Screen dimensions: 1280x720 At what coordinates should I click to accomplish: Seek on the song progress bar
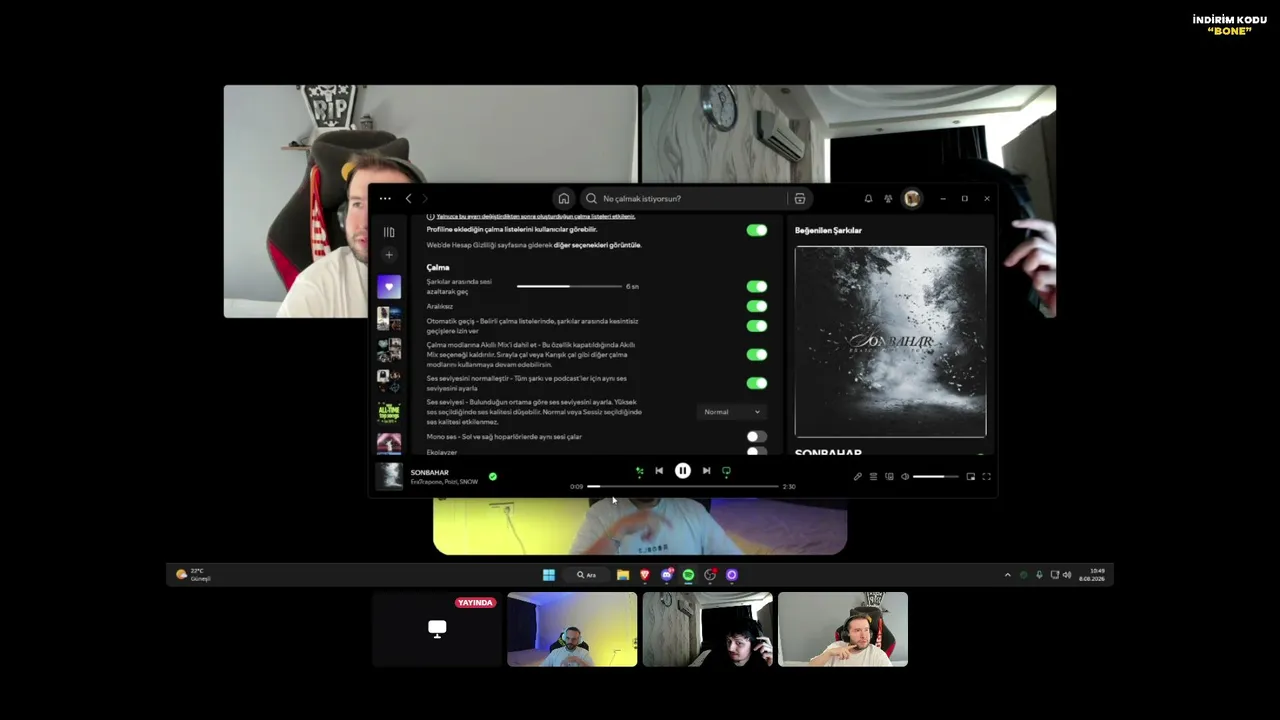(683, 487)
